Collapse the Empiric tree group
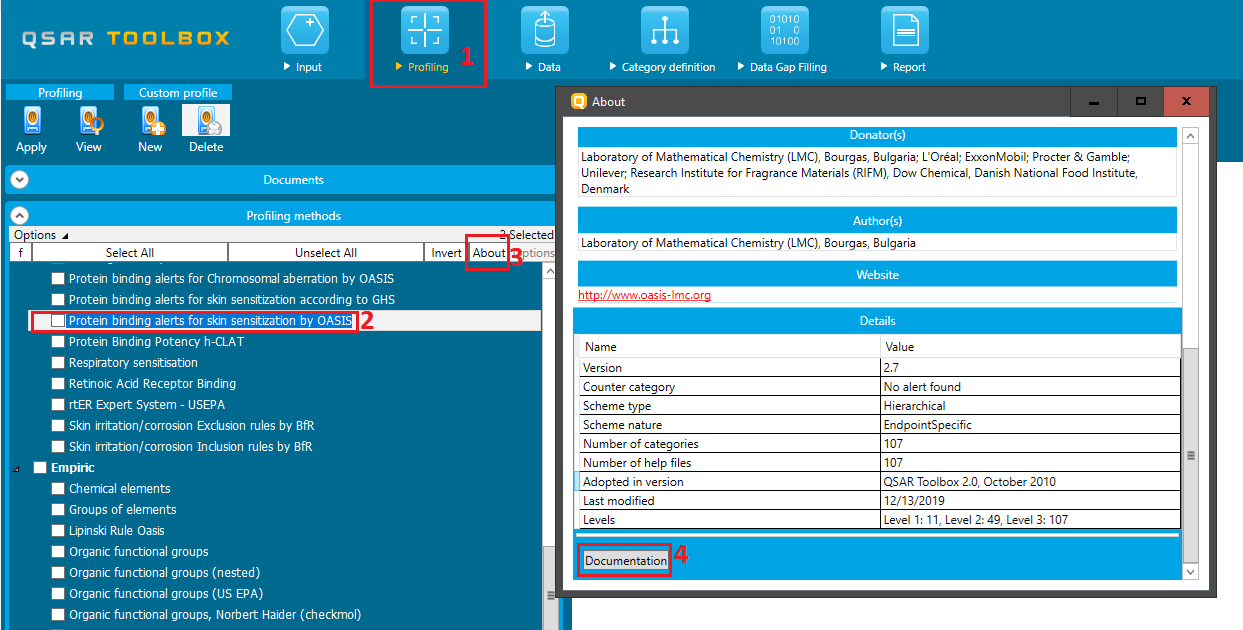Viewport: 1243px width, 630px height. click(x=16, y=468)
